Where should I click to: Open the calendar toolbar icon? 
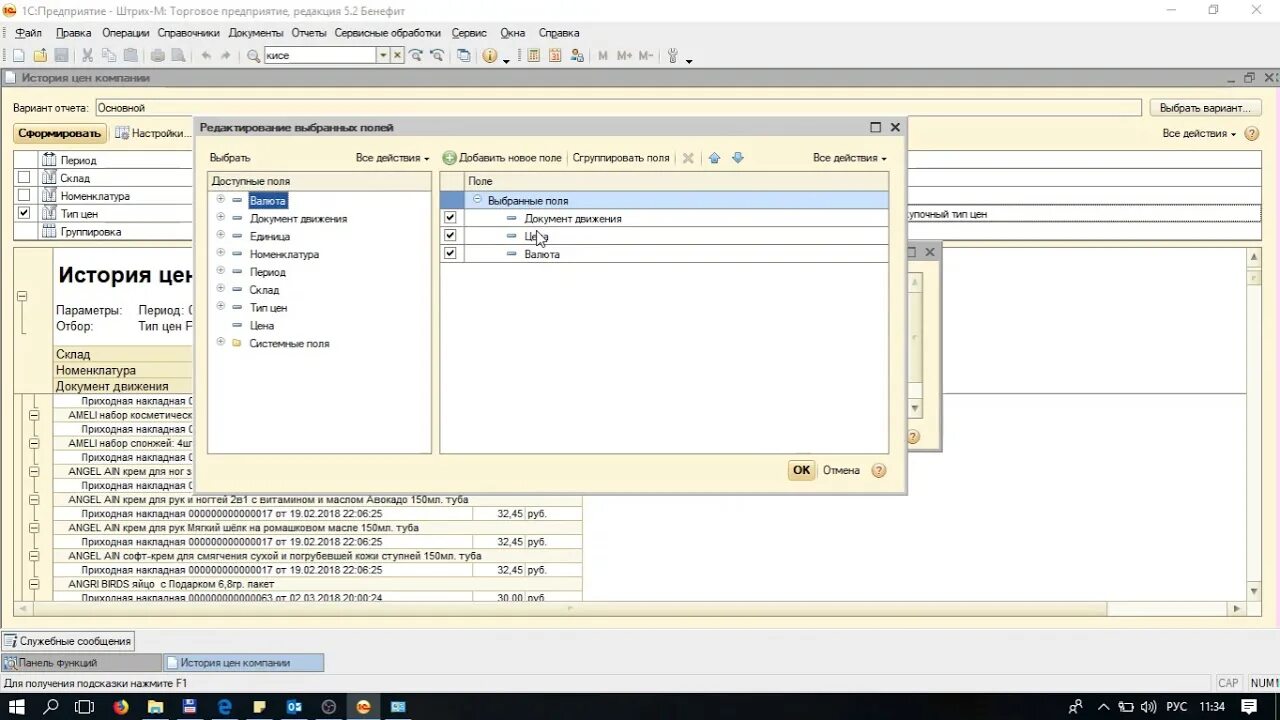pyautogui.click(x=555, y=56)
